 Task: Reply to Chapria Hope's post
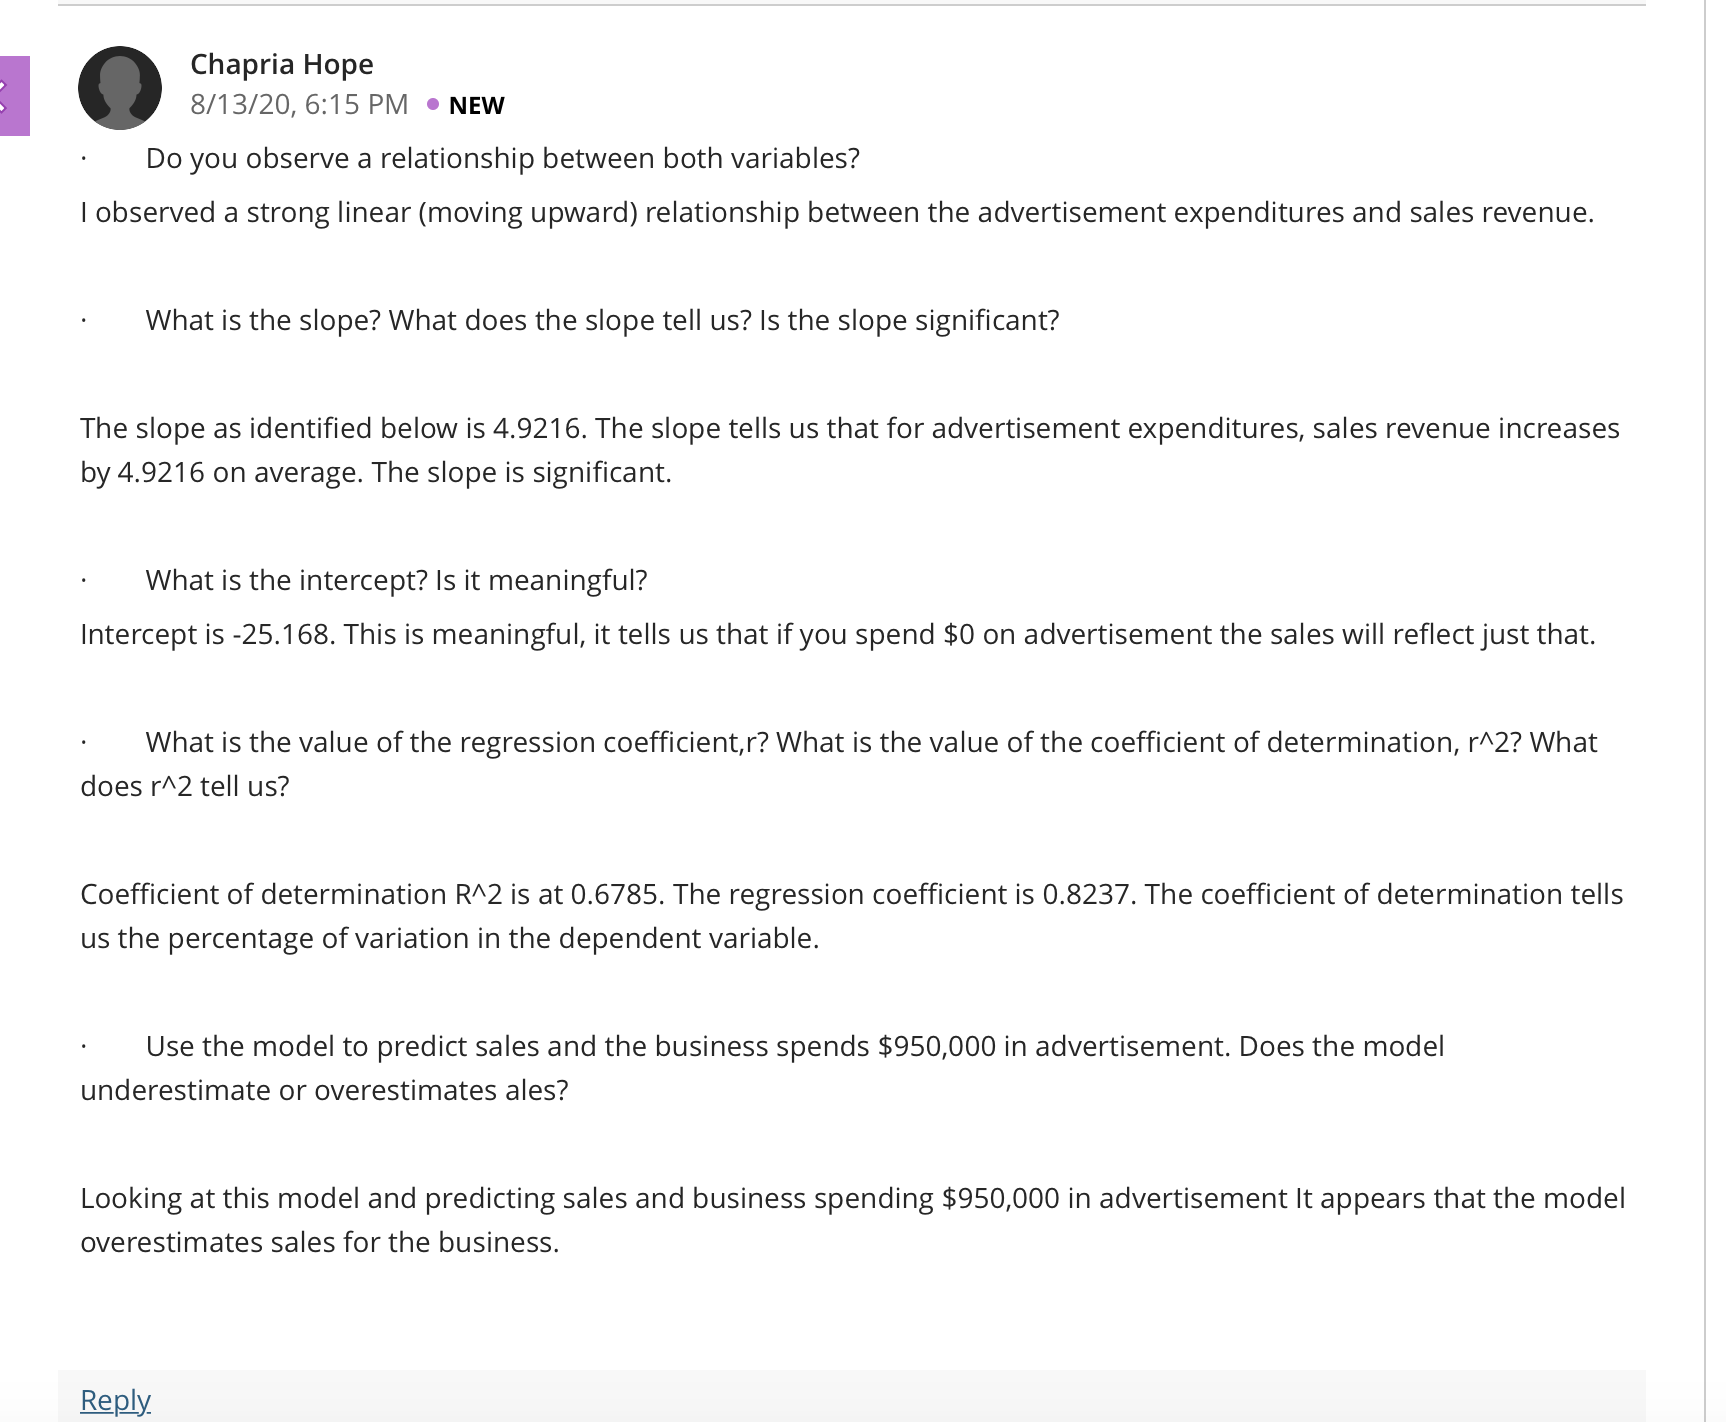tap(115, 1399)
